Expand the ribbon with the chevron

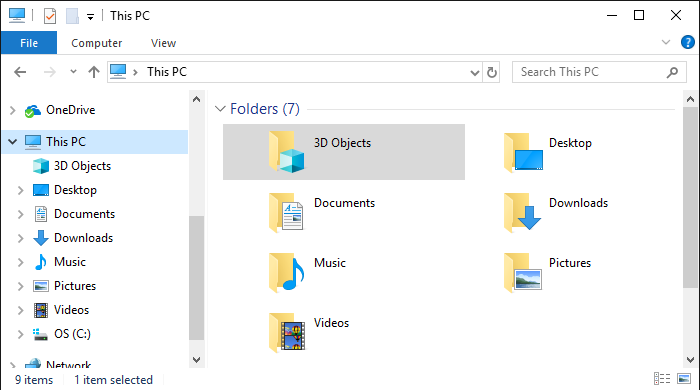pyautogui.click(x=666, y=42)
